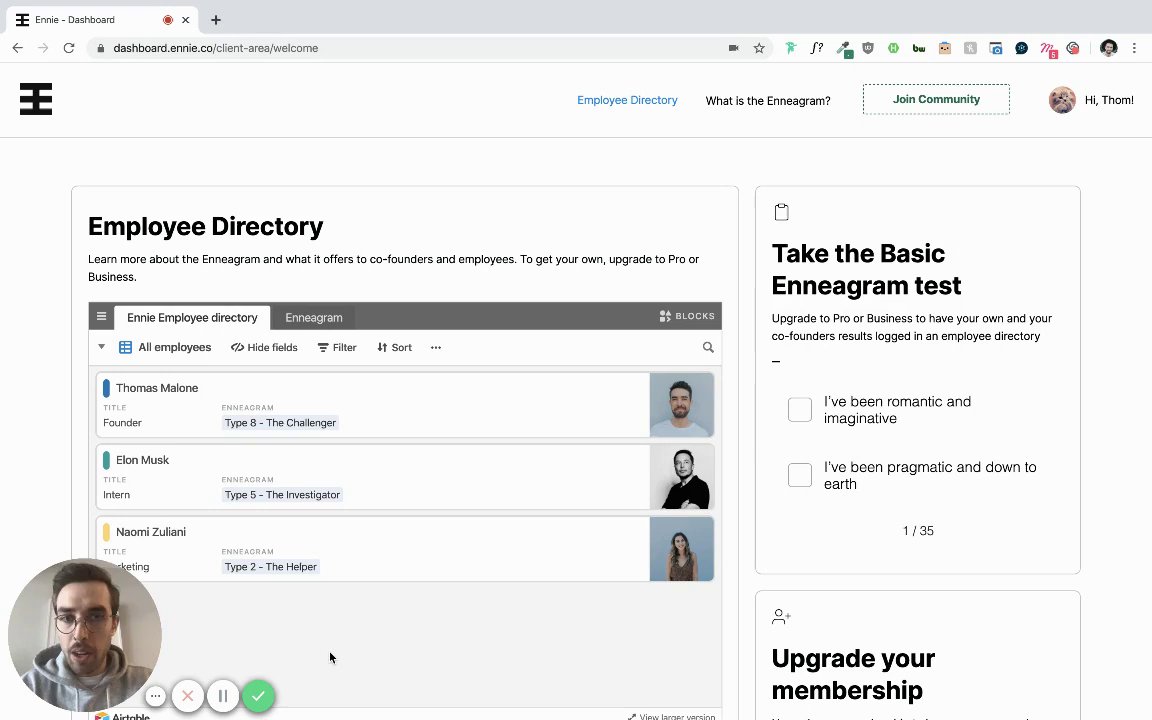Click the '1 / 35' progress indicator
The width and height of the screenshot is (1152, 720).
[x=918, y=530]
